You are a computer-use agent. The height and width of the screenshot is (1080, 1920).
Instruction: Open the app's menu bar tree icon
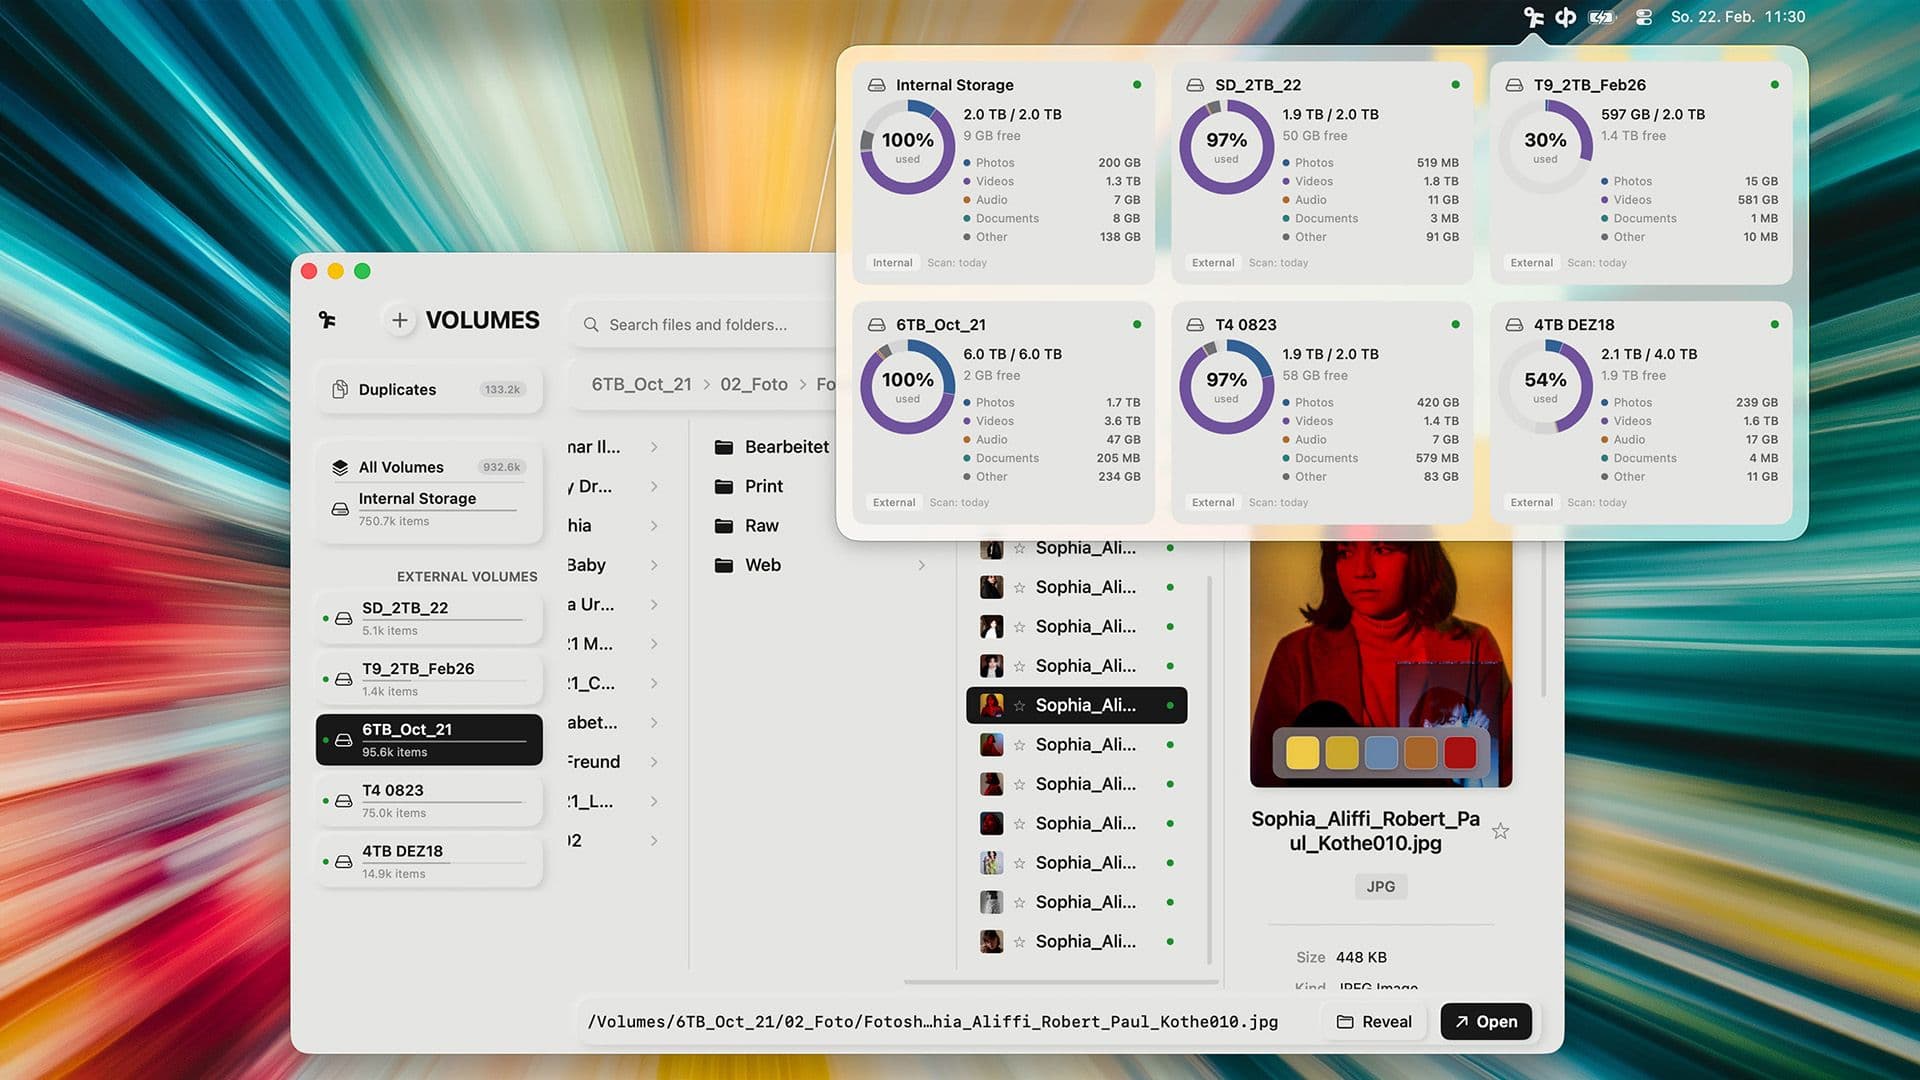coord(1533,17)
